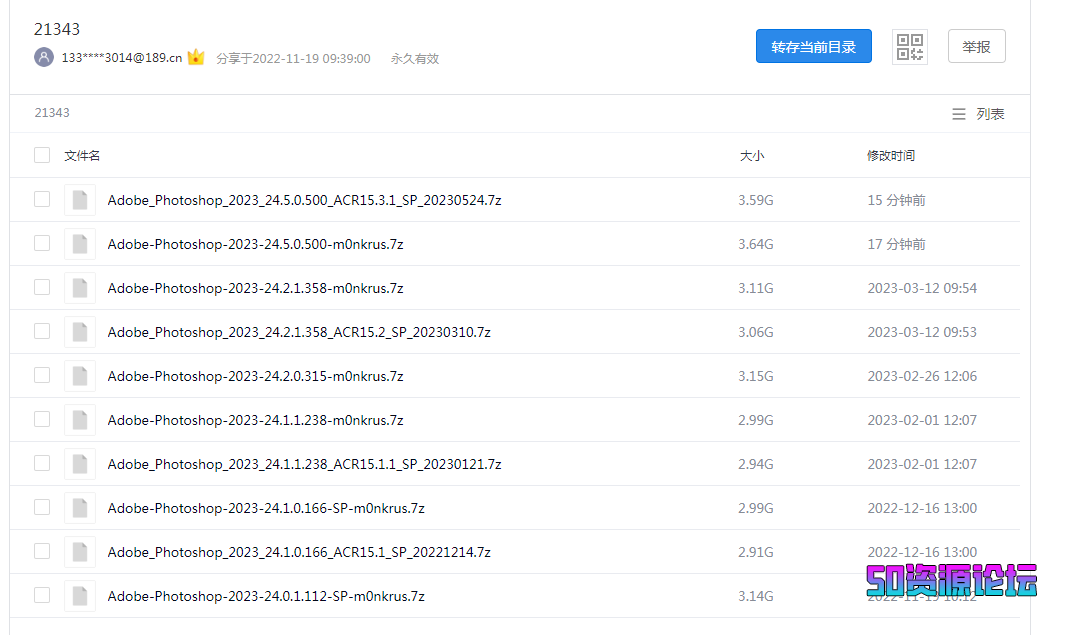Click file icon for 24.5.0.500_ACR15.3.1 archive
Image resolution: width=1082 pixels, height=635 pixels.
click(x=80, y=200)
